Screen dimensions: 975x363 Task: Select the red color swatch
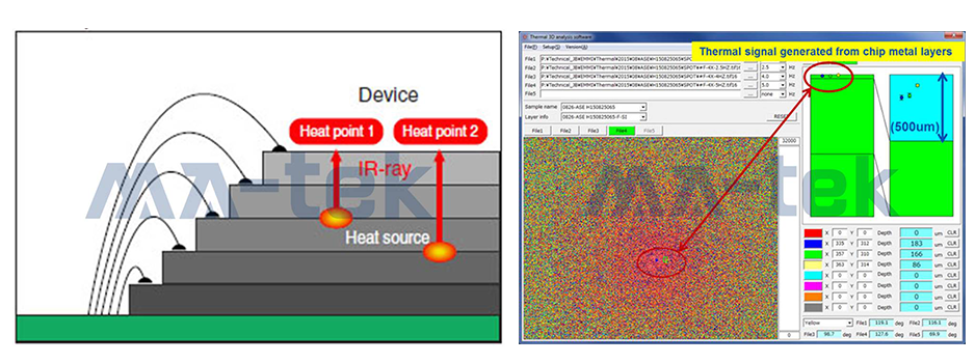[x=813, y=233]
